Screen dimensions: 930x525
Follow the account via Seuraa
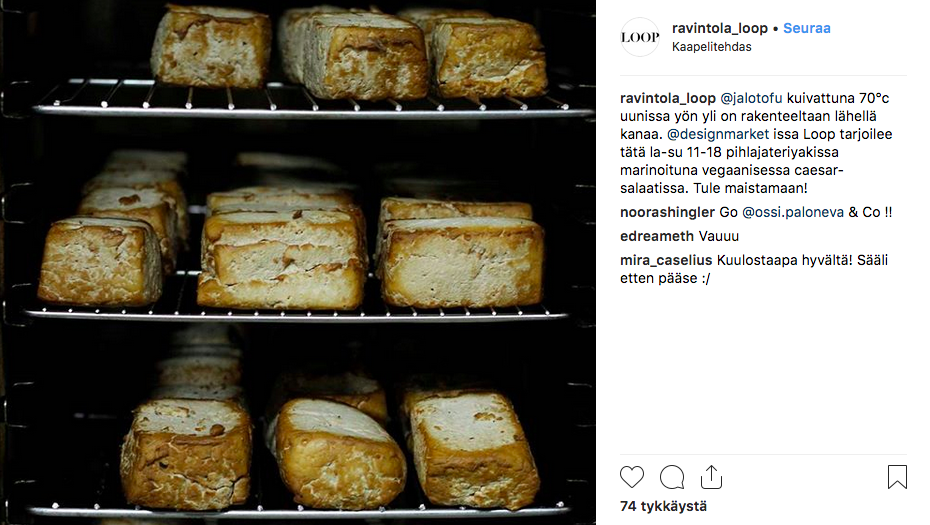(807, 28)
